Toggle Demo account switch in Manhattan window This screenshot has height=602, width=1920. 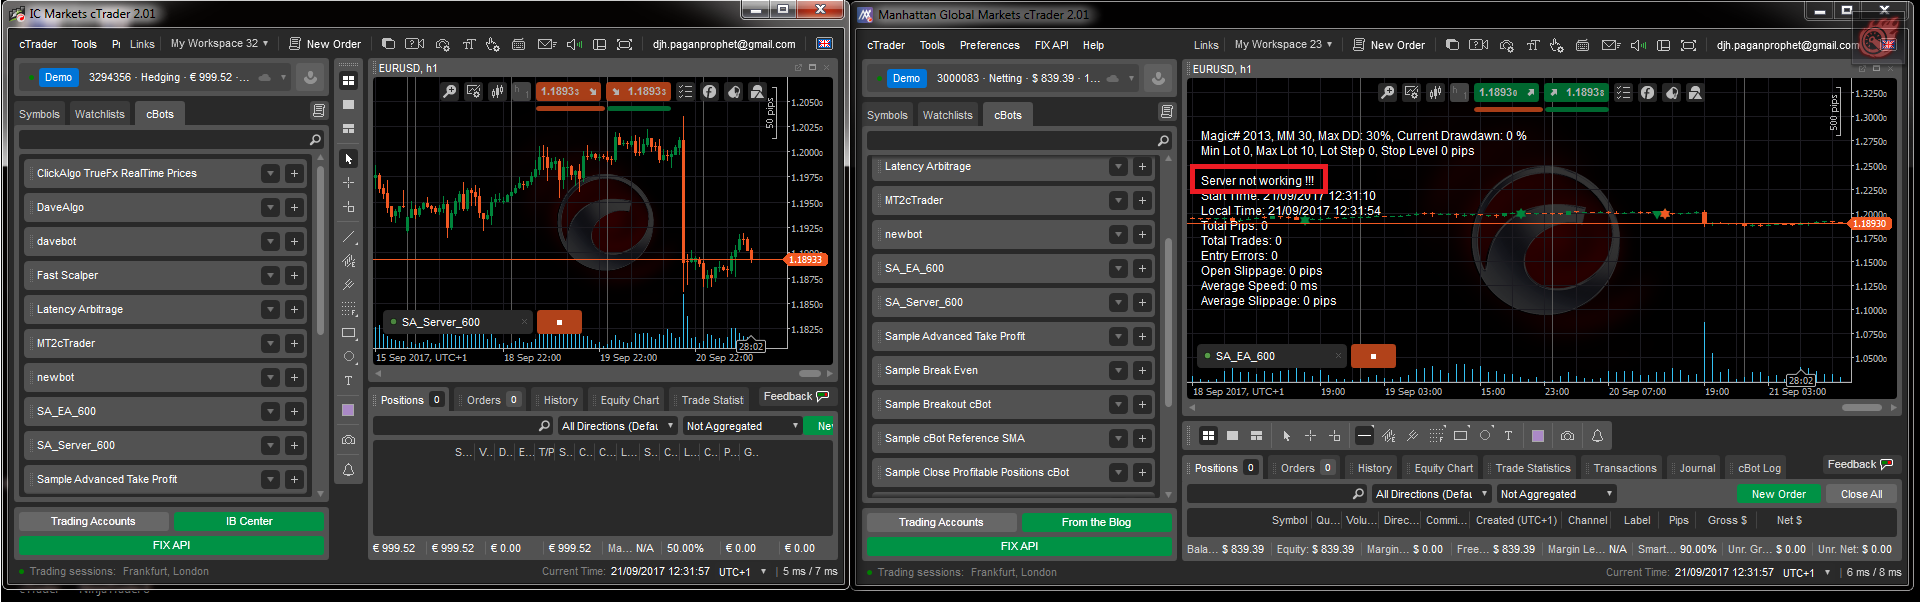[x=905, y=78]
